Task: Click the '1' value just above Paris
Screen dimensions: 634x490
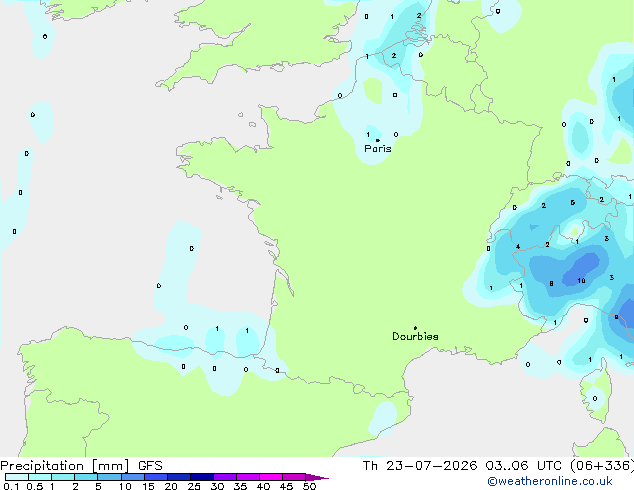Action: (x=368, y=134)
